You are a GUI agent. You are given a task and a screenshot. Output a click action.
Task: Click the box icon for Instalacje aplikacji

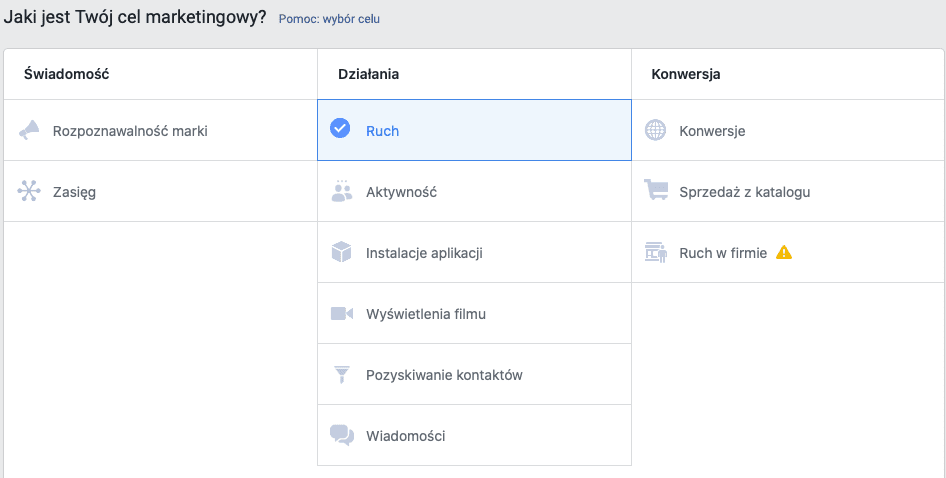(x=341, y=252)
